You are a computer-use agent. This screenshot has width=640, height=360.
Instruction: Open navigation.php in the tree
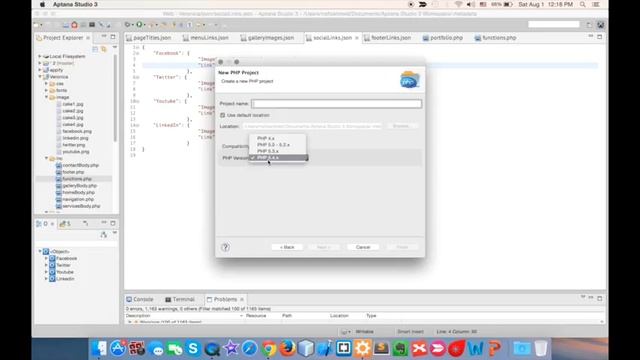coord(75,199)
